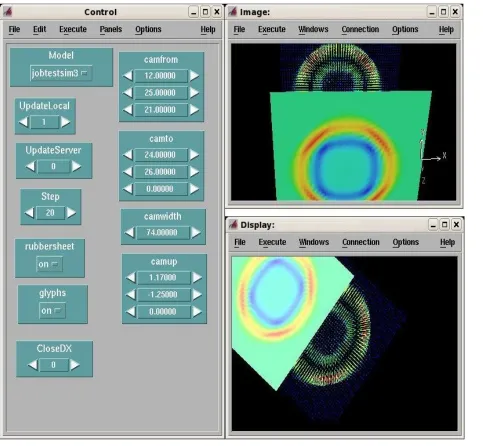Click the UpdateLocal value field showing 1

tap(44, 122)
